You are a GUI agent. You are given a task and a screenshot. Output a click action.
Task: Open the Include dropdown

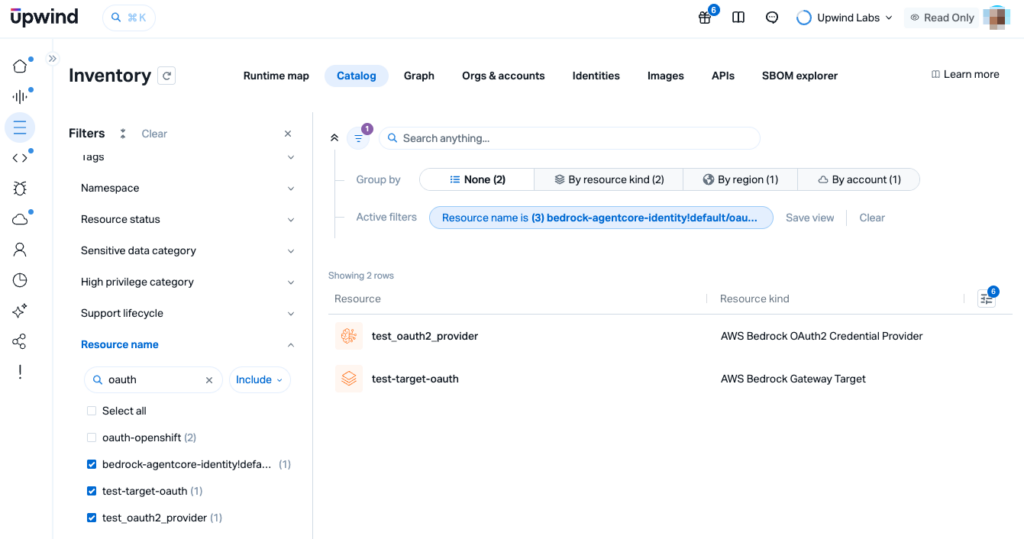click(x=259, y=380)
